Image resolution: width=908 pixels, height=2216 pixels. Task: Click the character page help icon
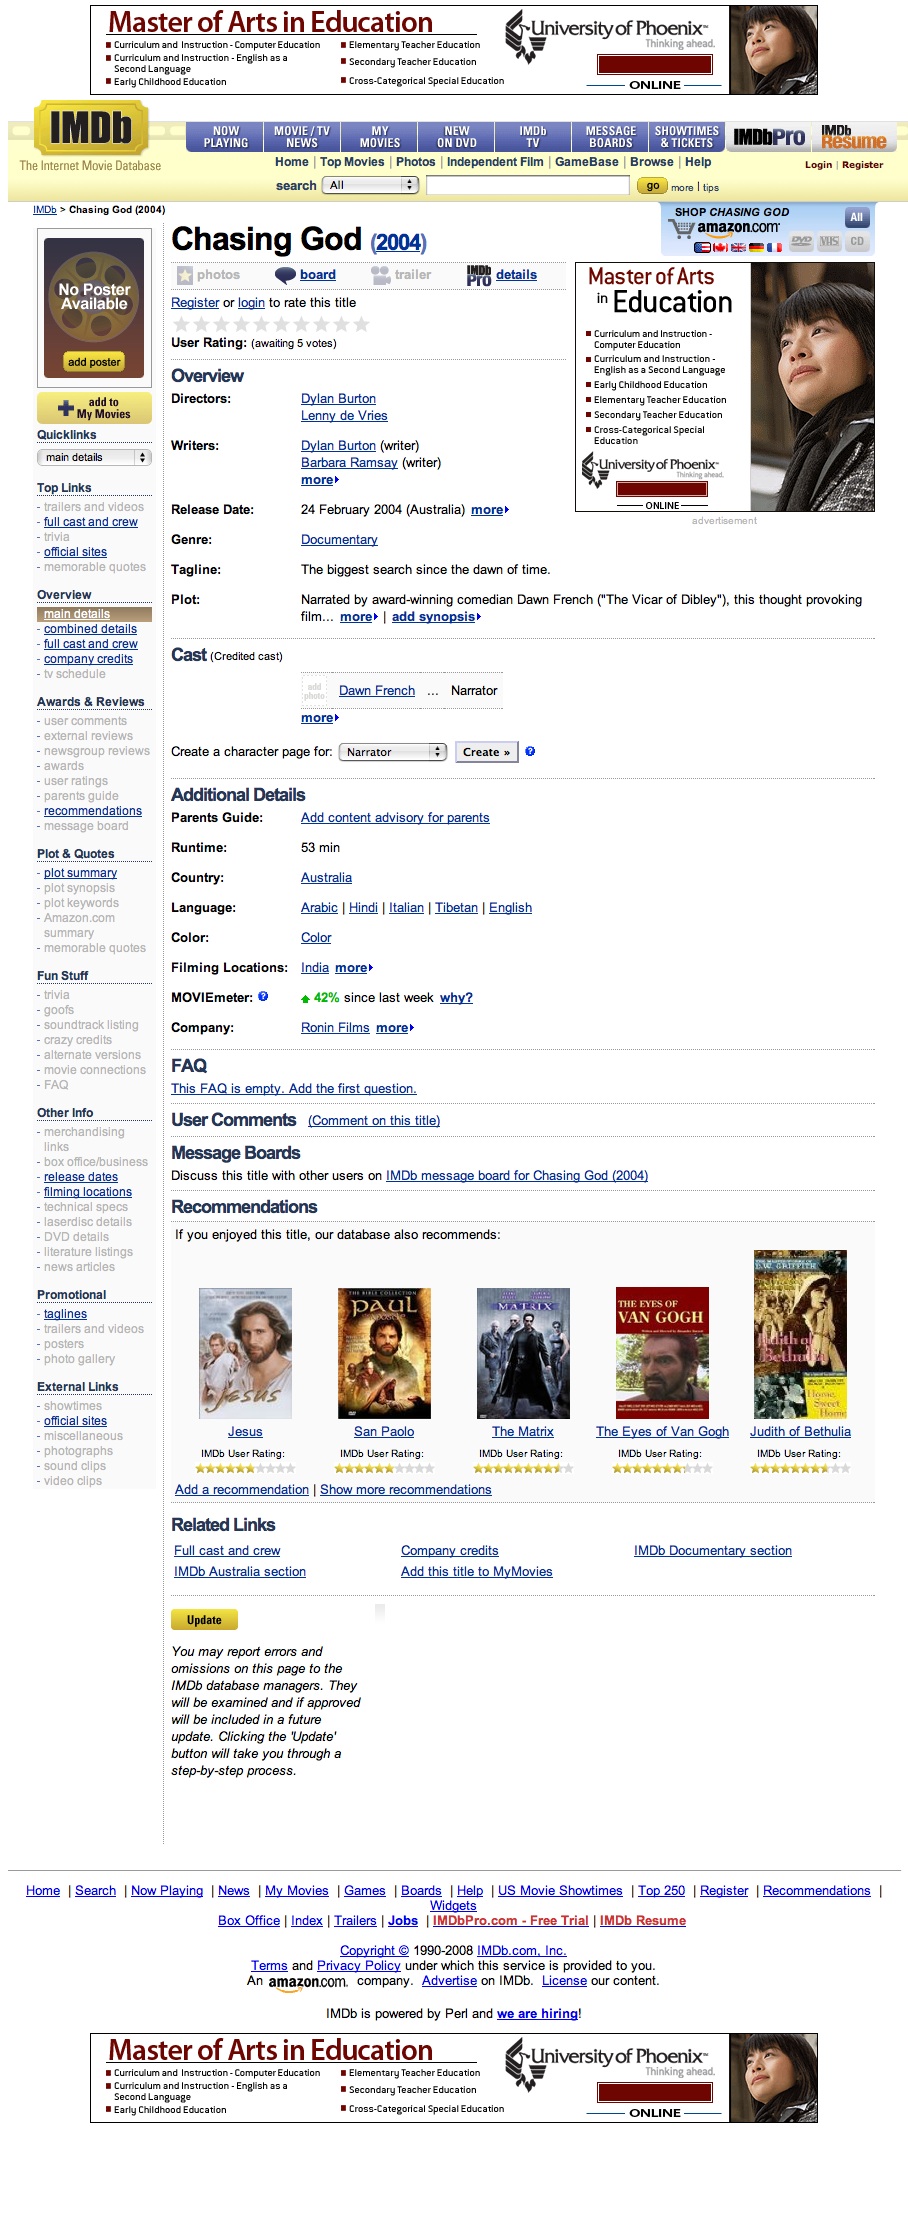530,751
